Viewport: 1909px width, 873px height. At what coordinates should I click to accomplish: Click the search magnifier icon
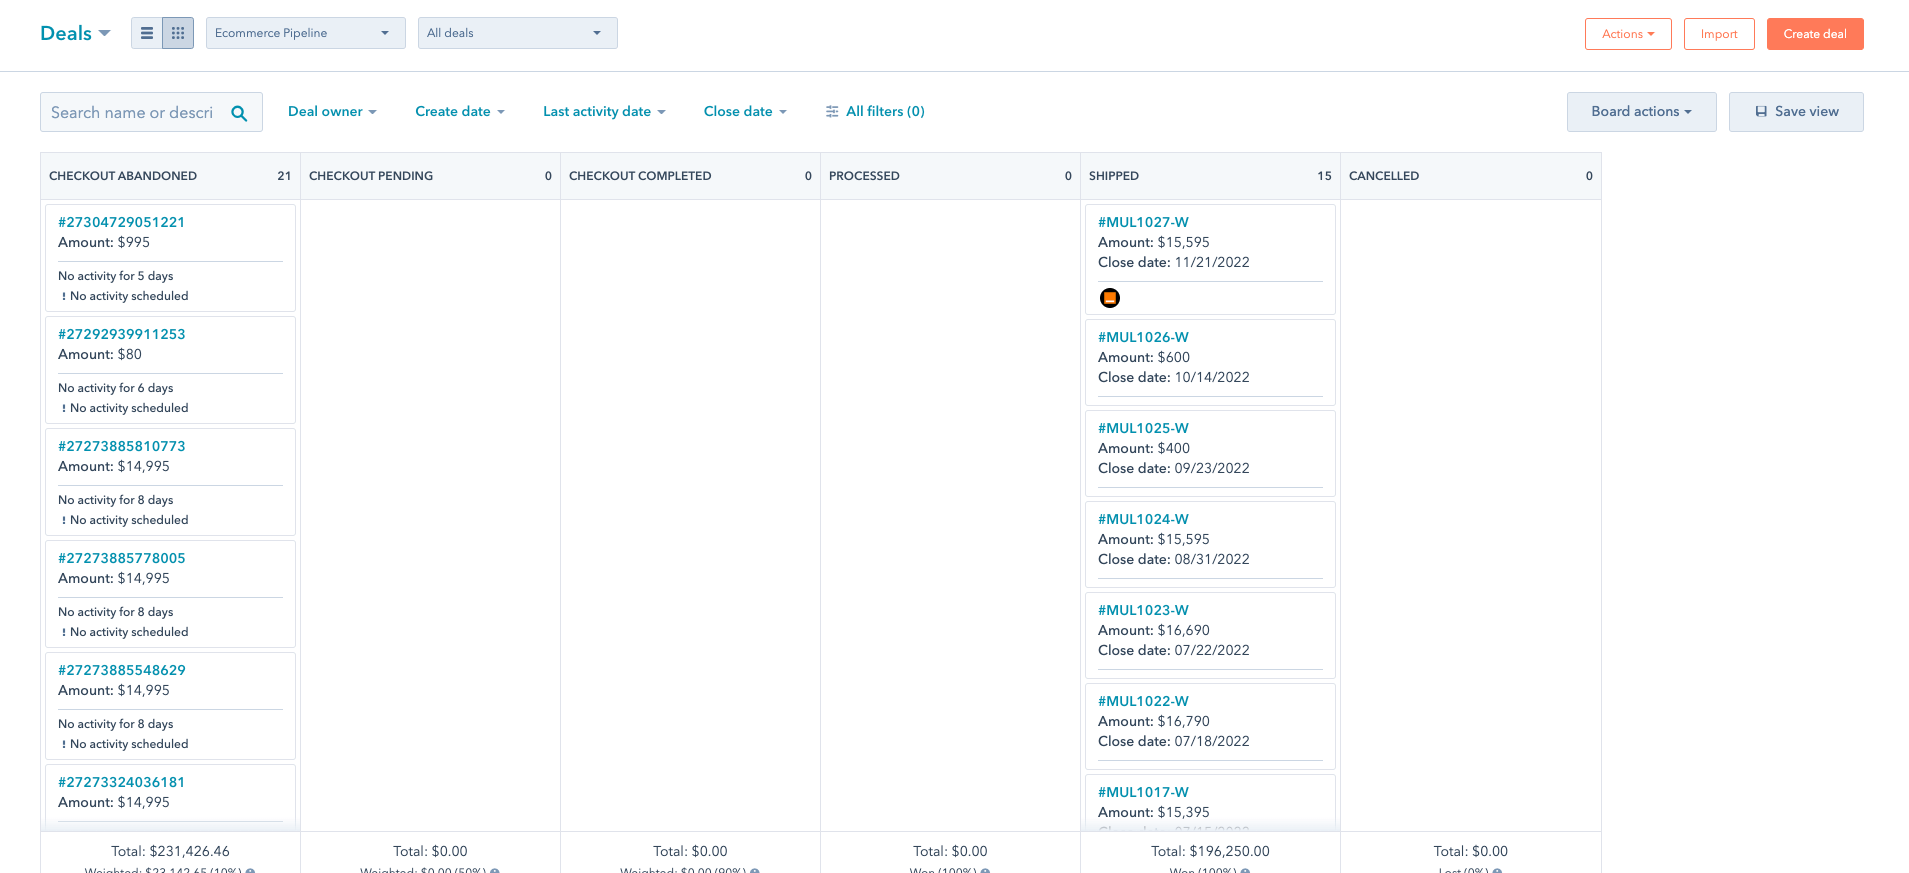point(239,113)
